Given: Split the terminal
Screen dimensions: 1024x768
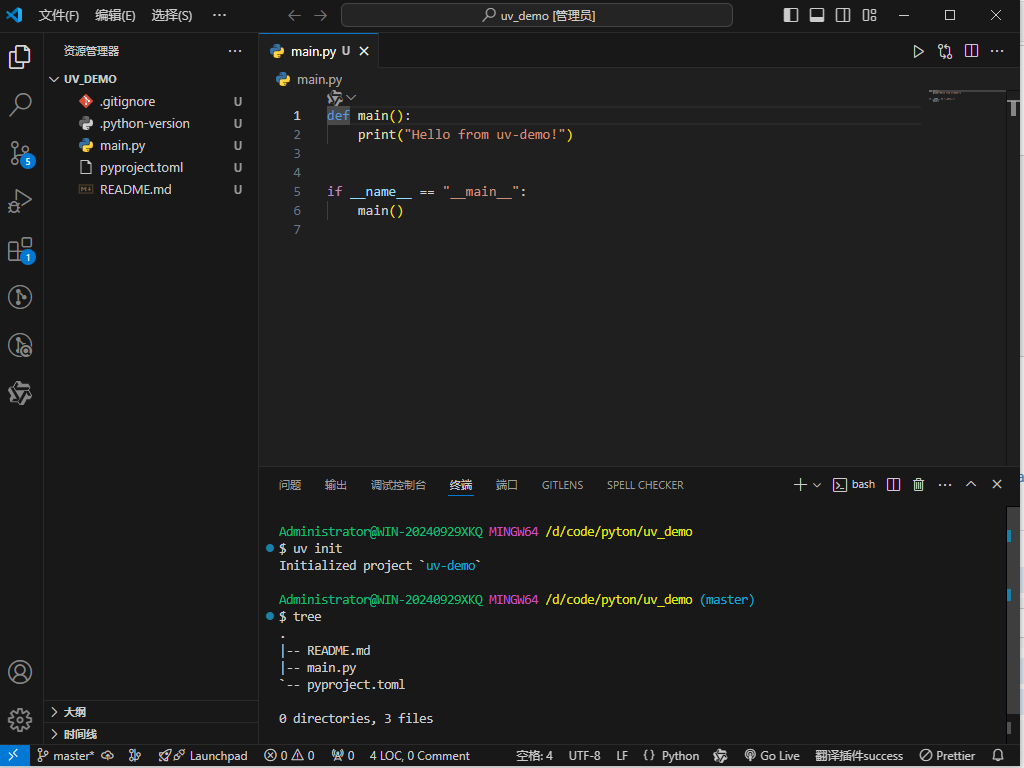Looking at the screenshot, I should coord(893,485).
